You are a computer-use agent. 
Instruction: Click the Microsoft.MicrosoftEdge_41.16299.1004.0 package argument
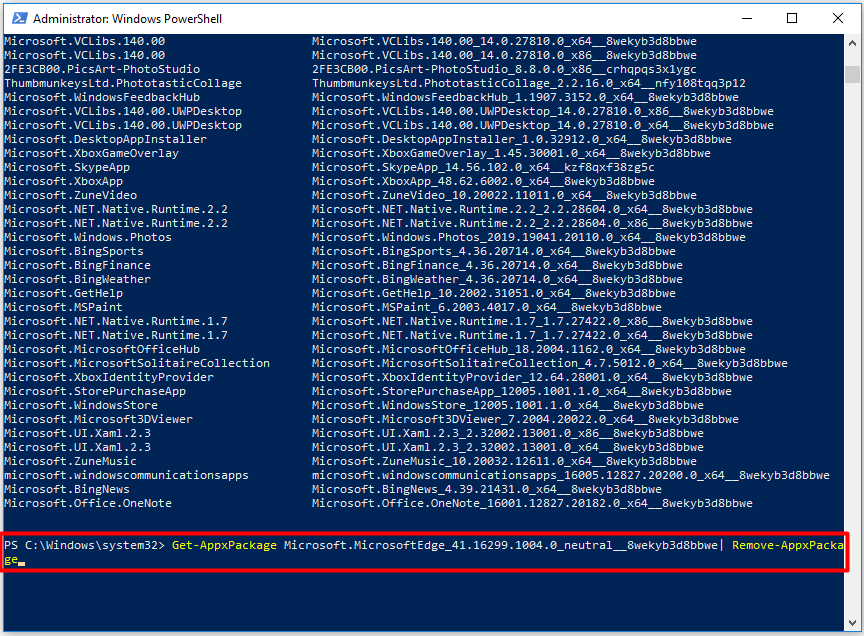pos(501,545)
